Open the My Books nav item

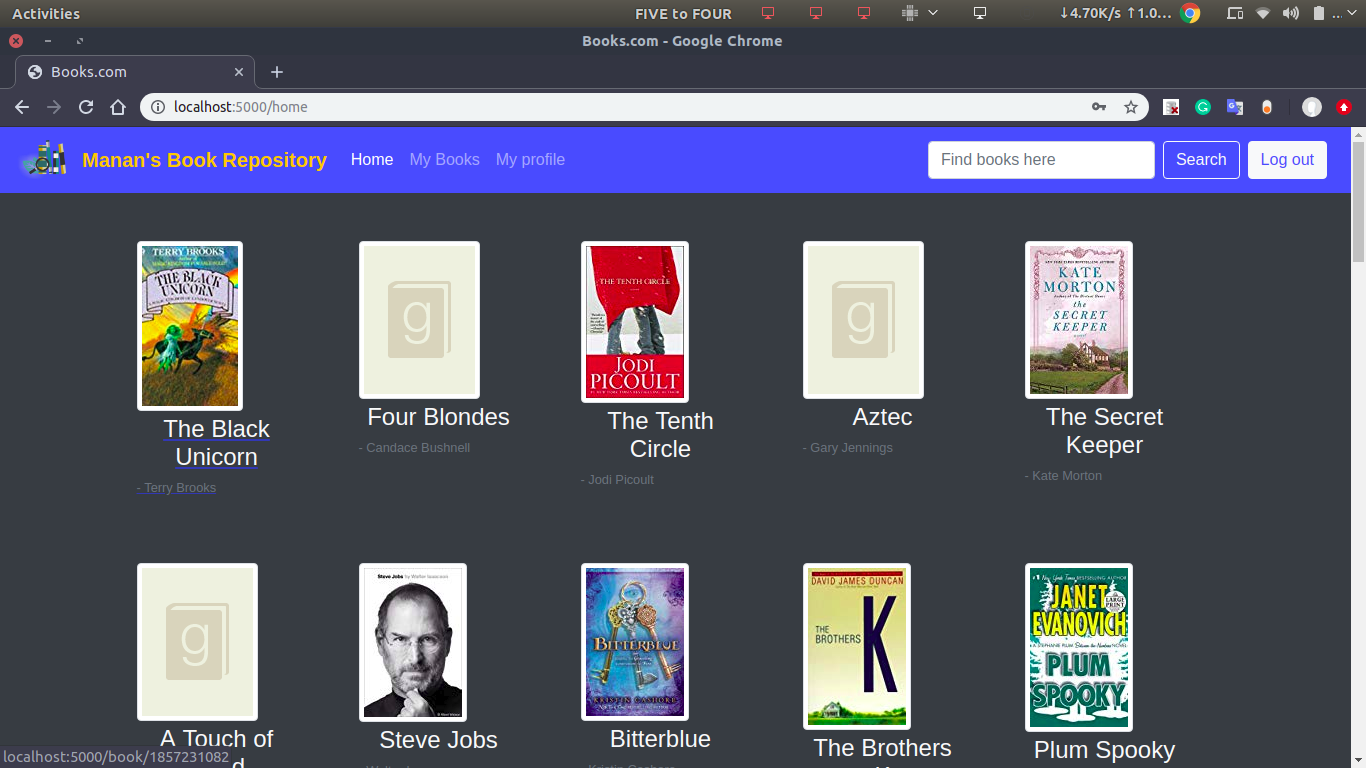pos(444,159)
